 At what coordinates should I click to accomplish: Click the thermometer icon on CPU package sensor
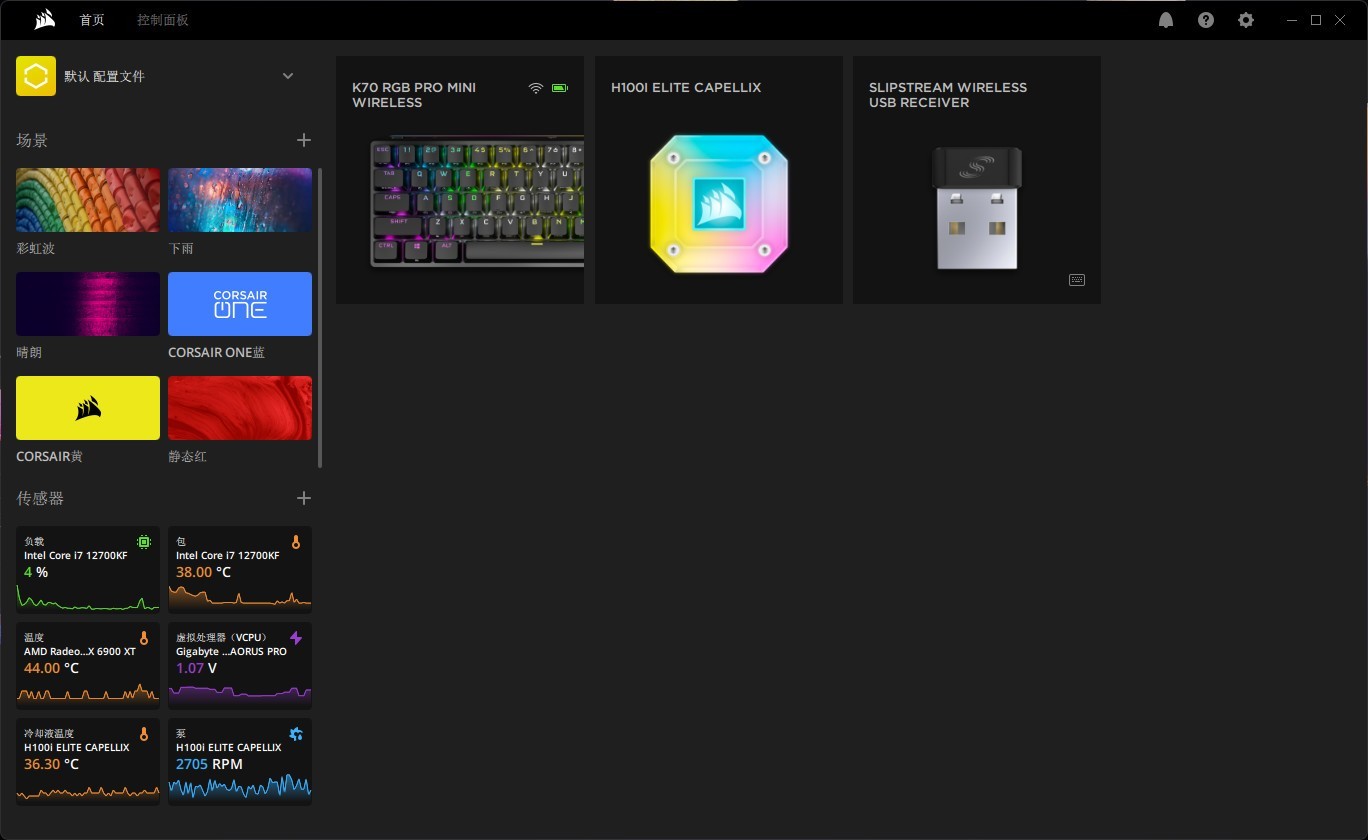pos(296,542)
